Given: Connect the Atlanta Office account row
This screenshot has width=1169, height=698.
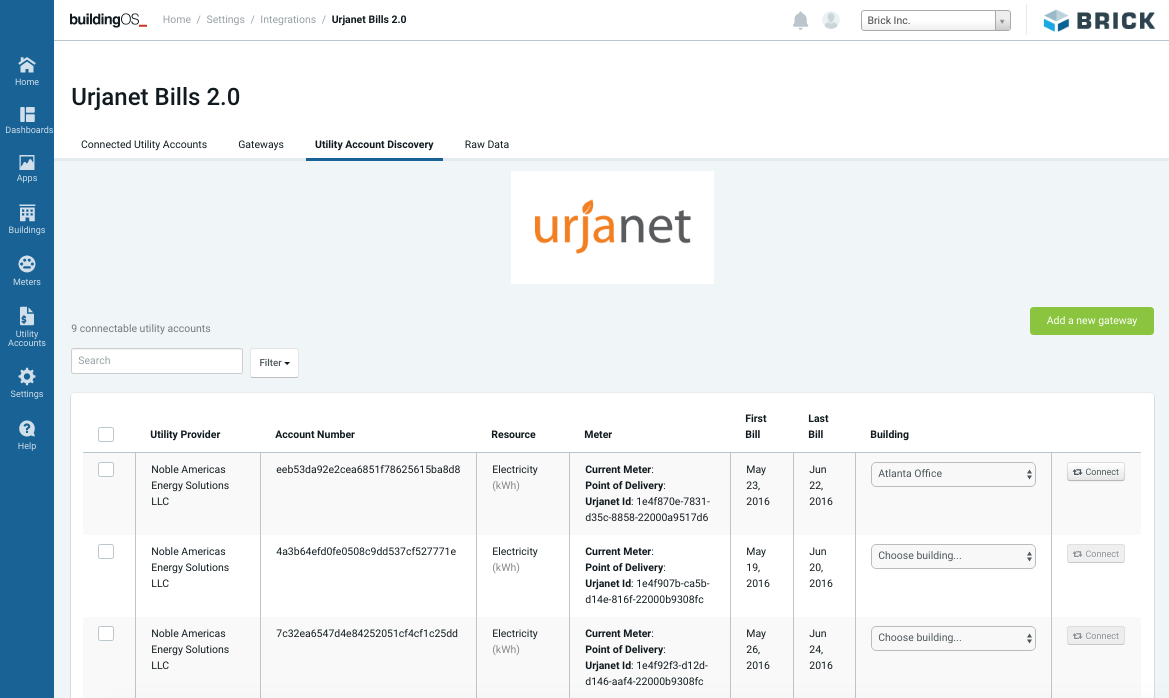Looking at the screenshot, I should point(1095,472).
